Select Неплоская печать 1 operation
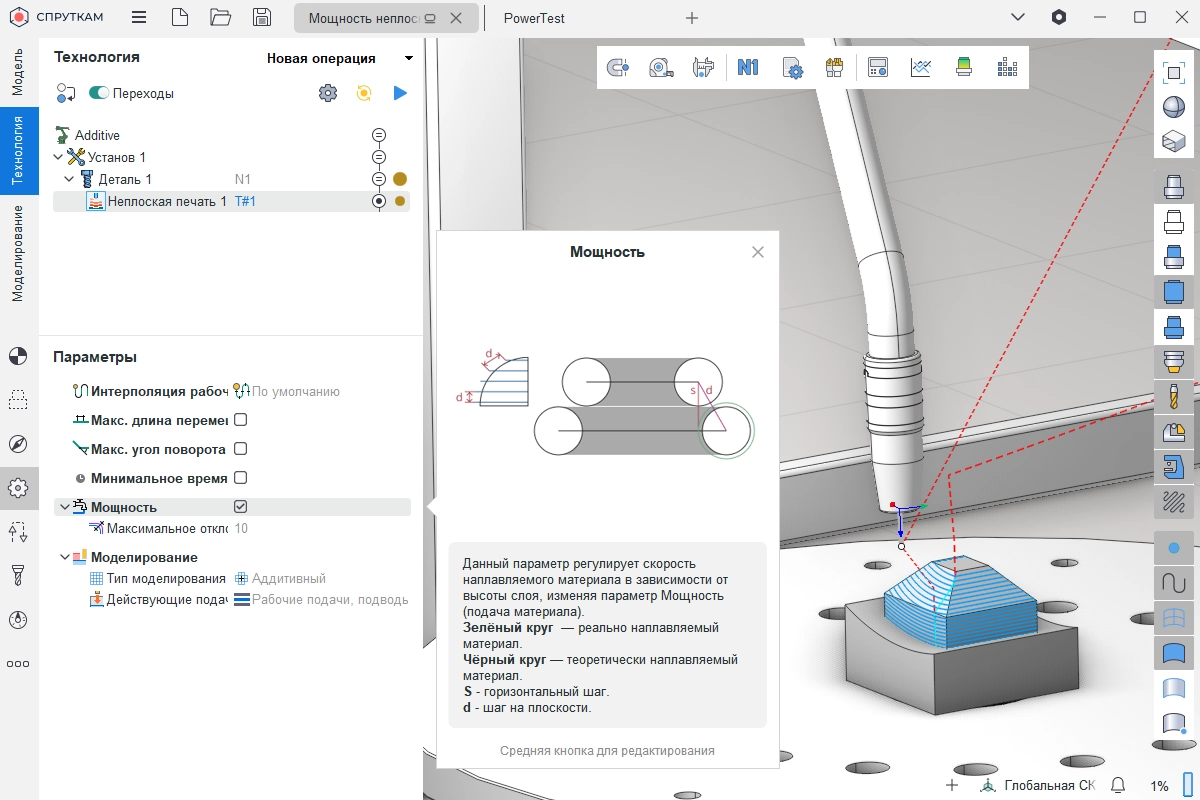This screenshot has height=800, width=1200. point(166,201)
